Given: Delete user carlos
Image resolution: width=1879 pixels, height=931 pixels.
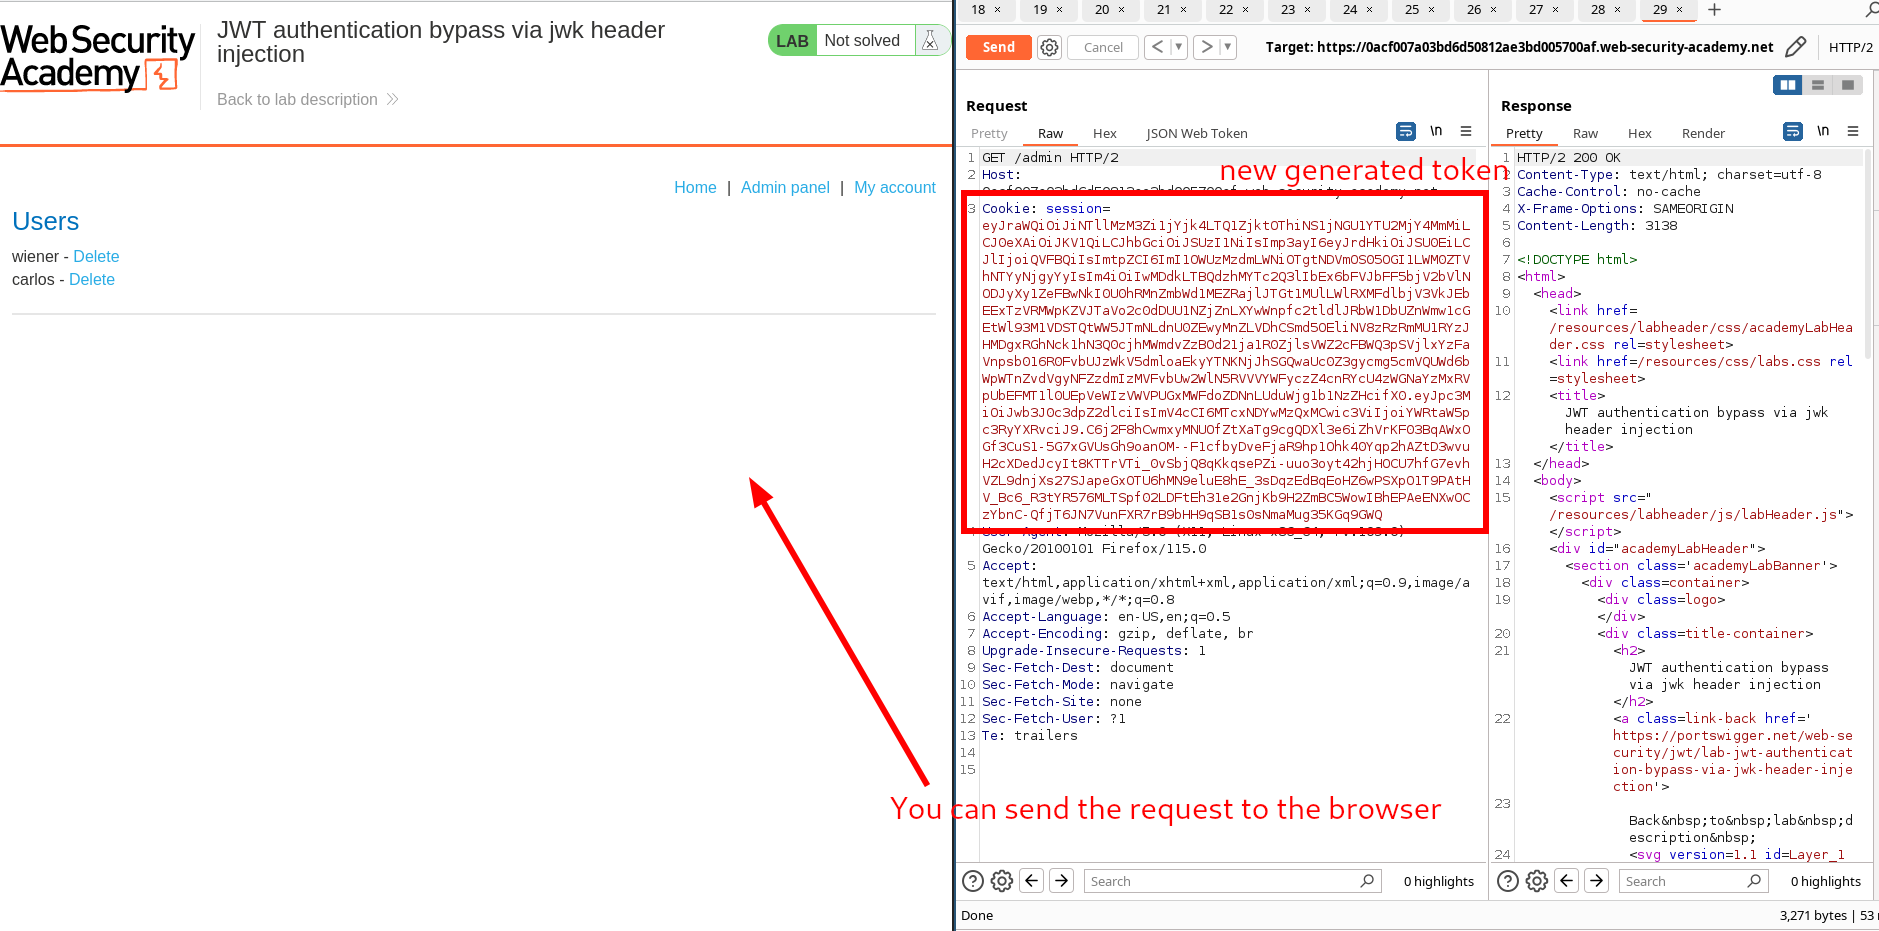Looking at the screenshot, I should click(x=92, y=279).
